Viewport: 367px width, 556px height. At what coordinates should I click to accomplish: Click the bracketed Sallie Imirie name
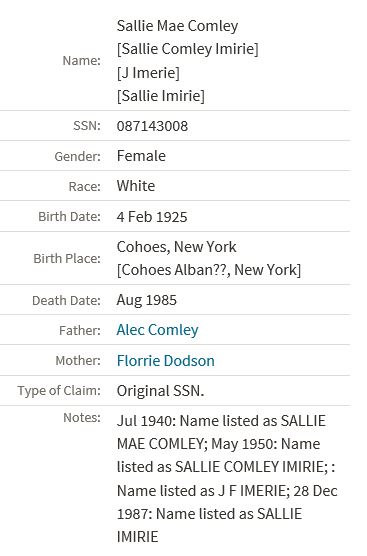tap(161, 96)
